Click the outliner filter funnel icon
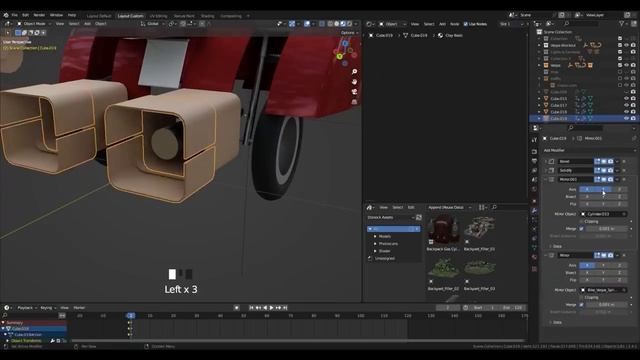 point(621,24)
